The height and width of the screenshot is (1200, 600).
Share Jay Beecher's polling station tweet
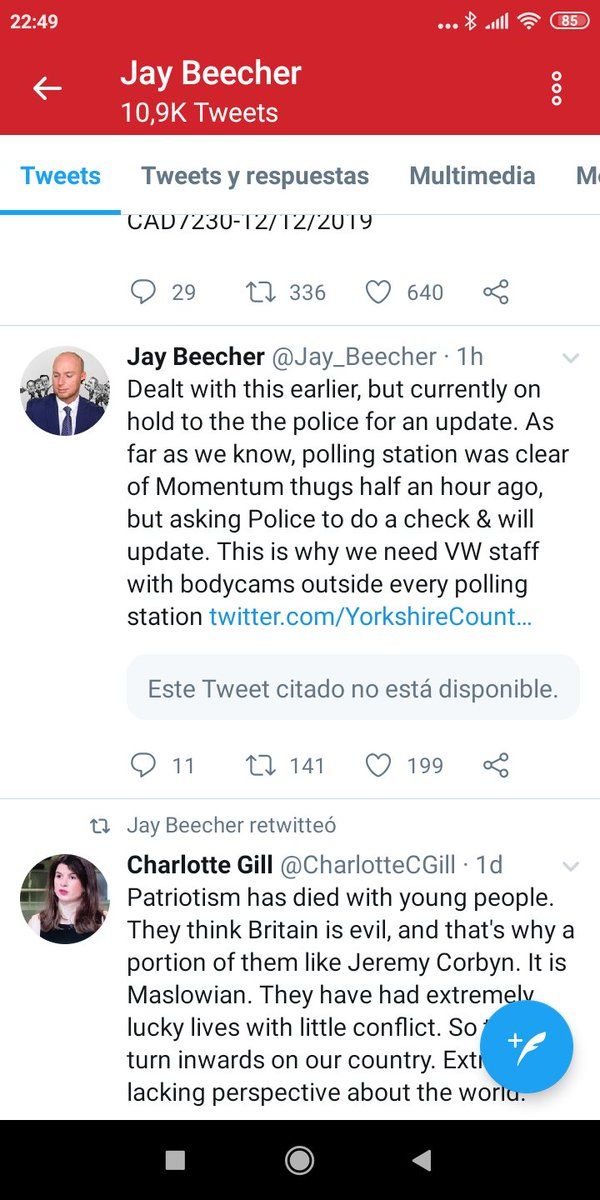[496, 765]
